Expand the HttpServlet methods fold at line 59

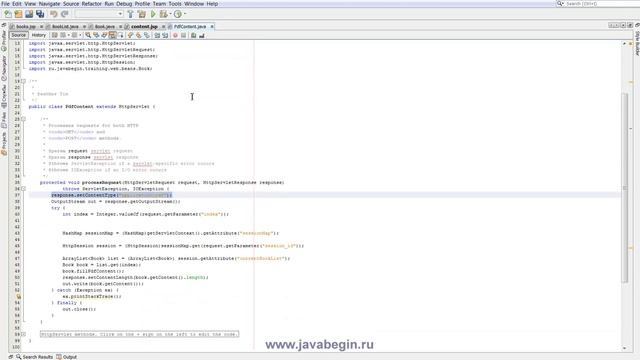24,334
